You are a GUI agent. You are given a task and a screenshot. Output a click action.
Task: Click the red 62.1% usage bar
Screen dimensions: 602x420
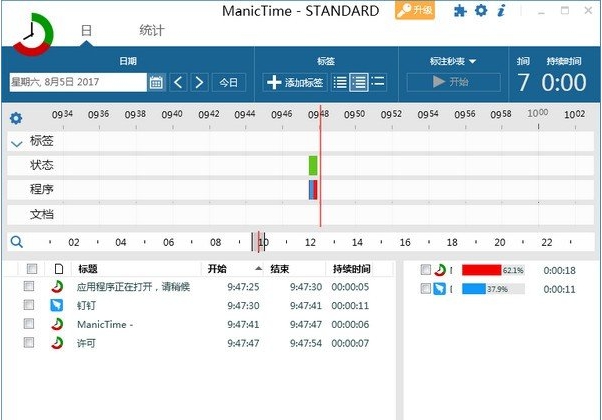pos(481,270)
